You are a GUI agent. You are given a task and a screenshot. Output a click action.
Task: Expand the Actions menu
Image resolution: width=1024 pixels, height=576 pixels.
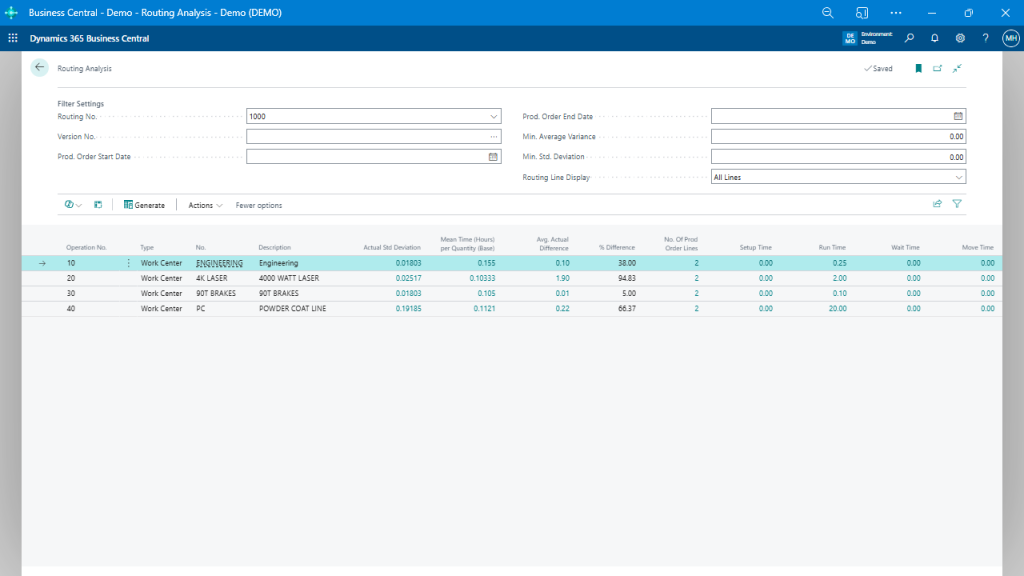[x=203, y=204]
